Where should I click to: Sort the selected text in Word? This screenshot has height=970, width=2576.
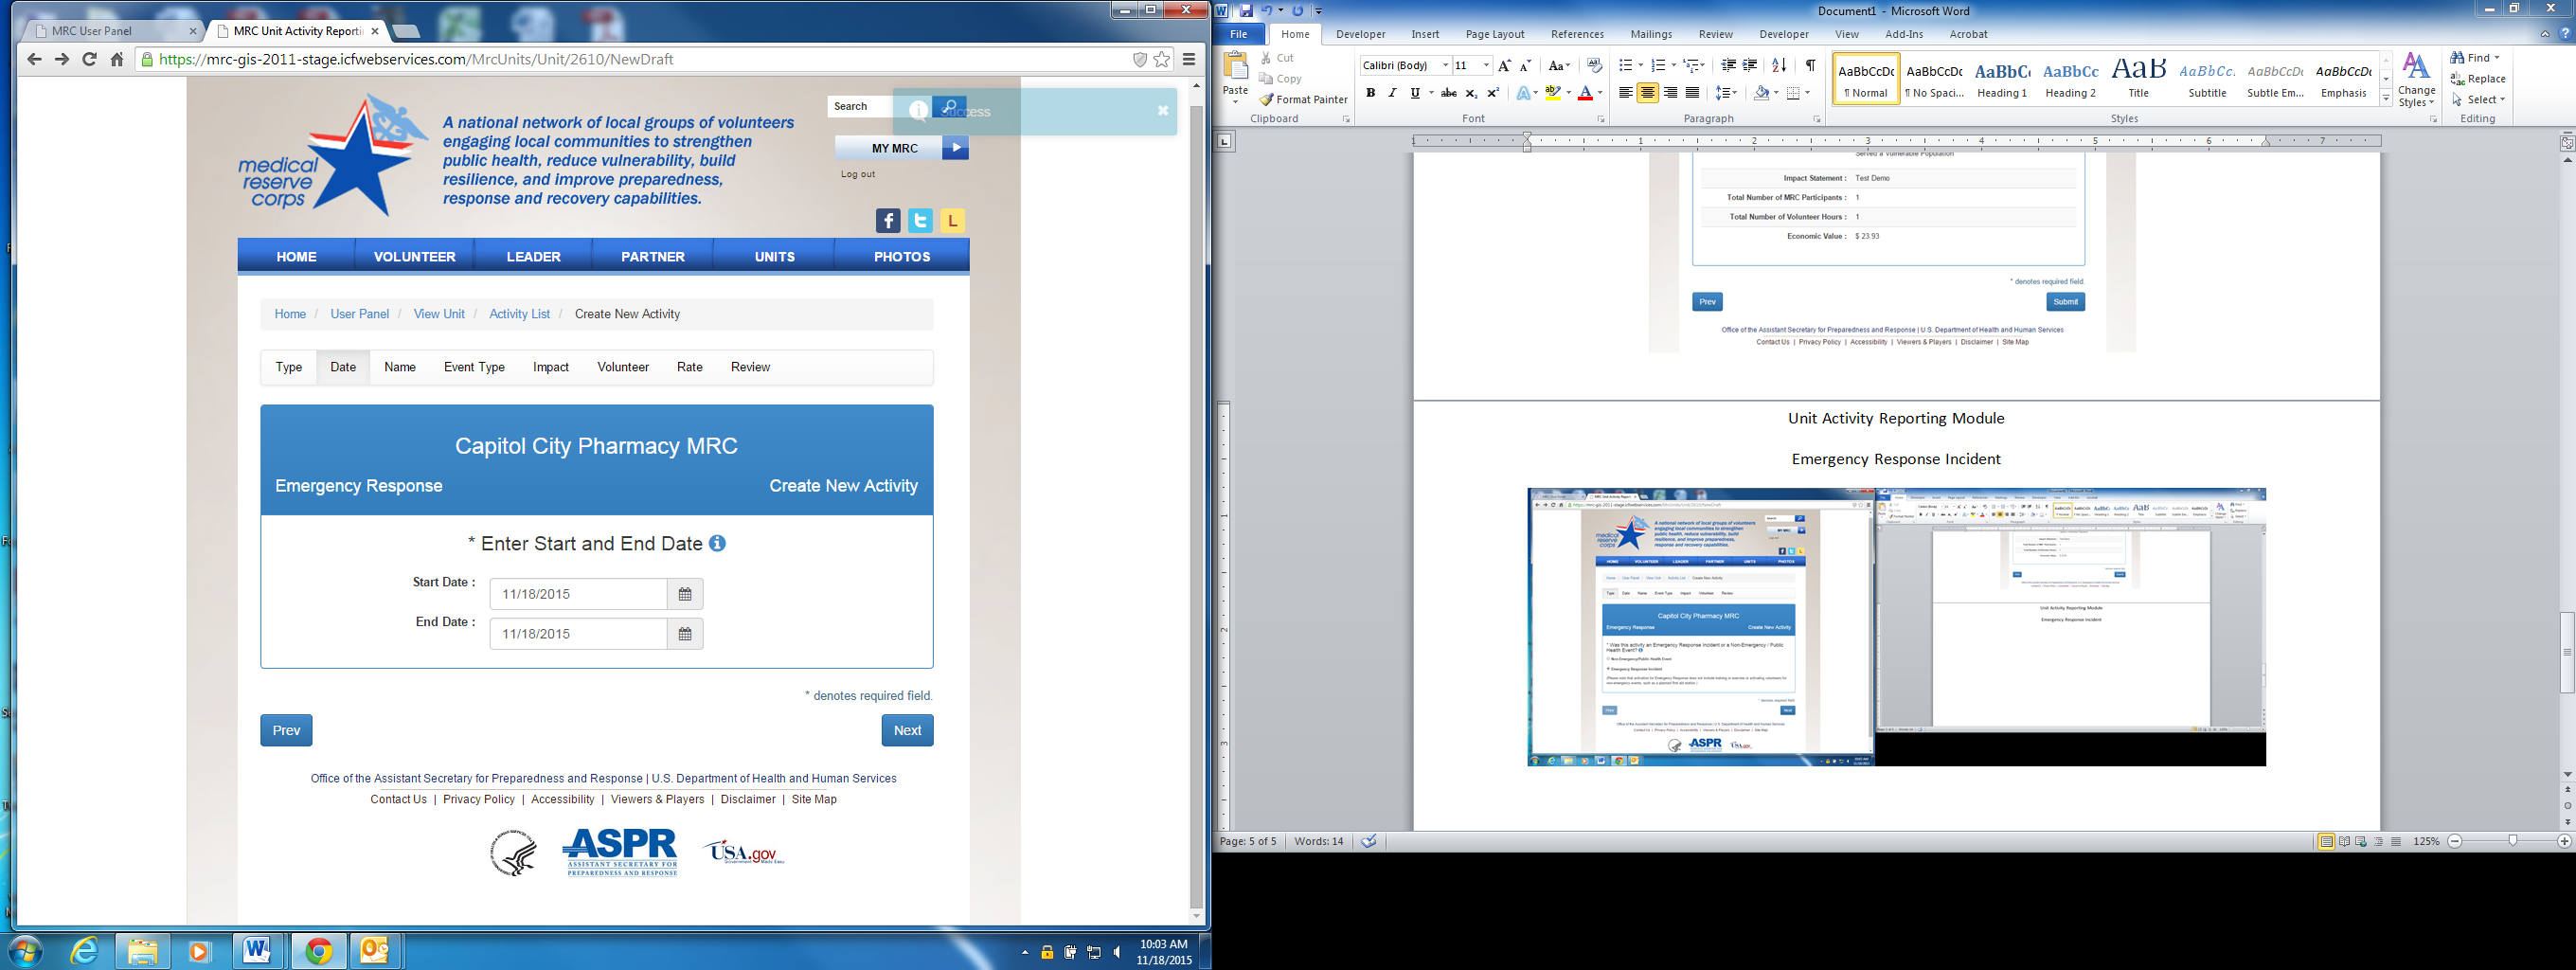coord(1779,66)
